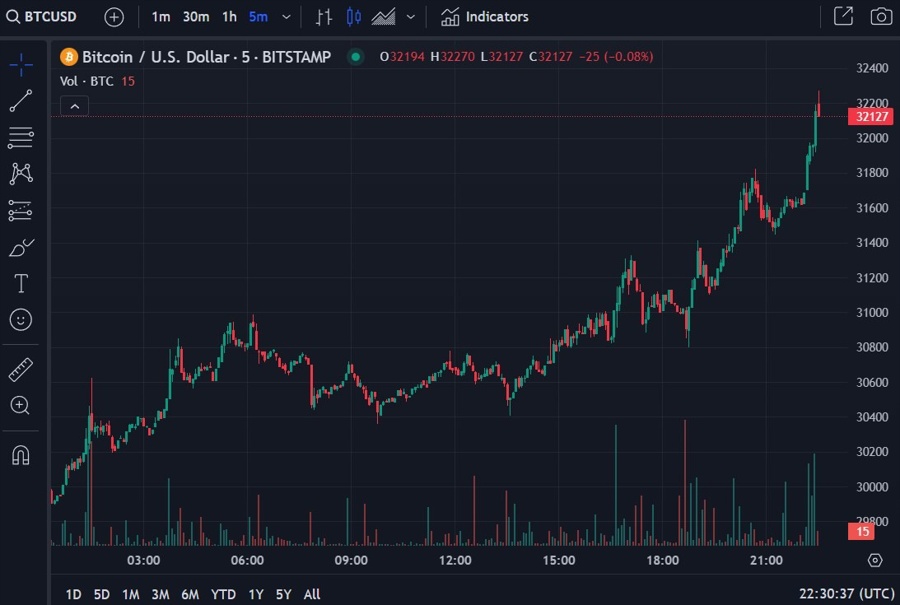This screenshot has height=605, width=900.
Task: Set the range to 6M
Action: (x=190, y=594)
